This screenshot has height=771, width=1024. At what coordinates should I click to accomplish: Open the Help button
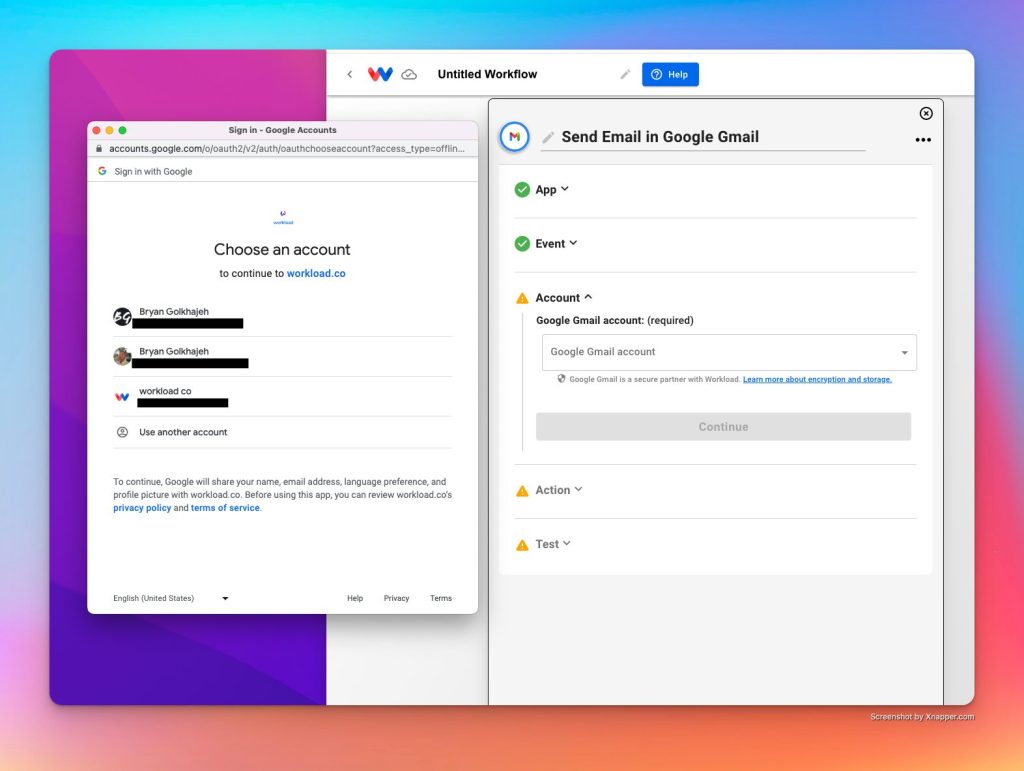(670, 74)
